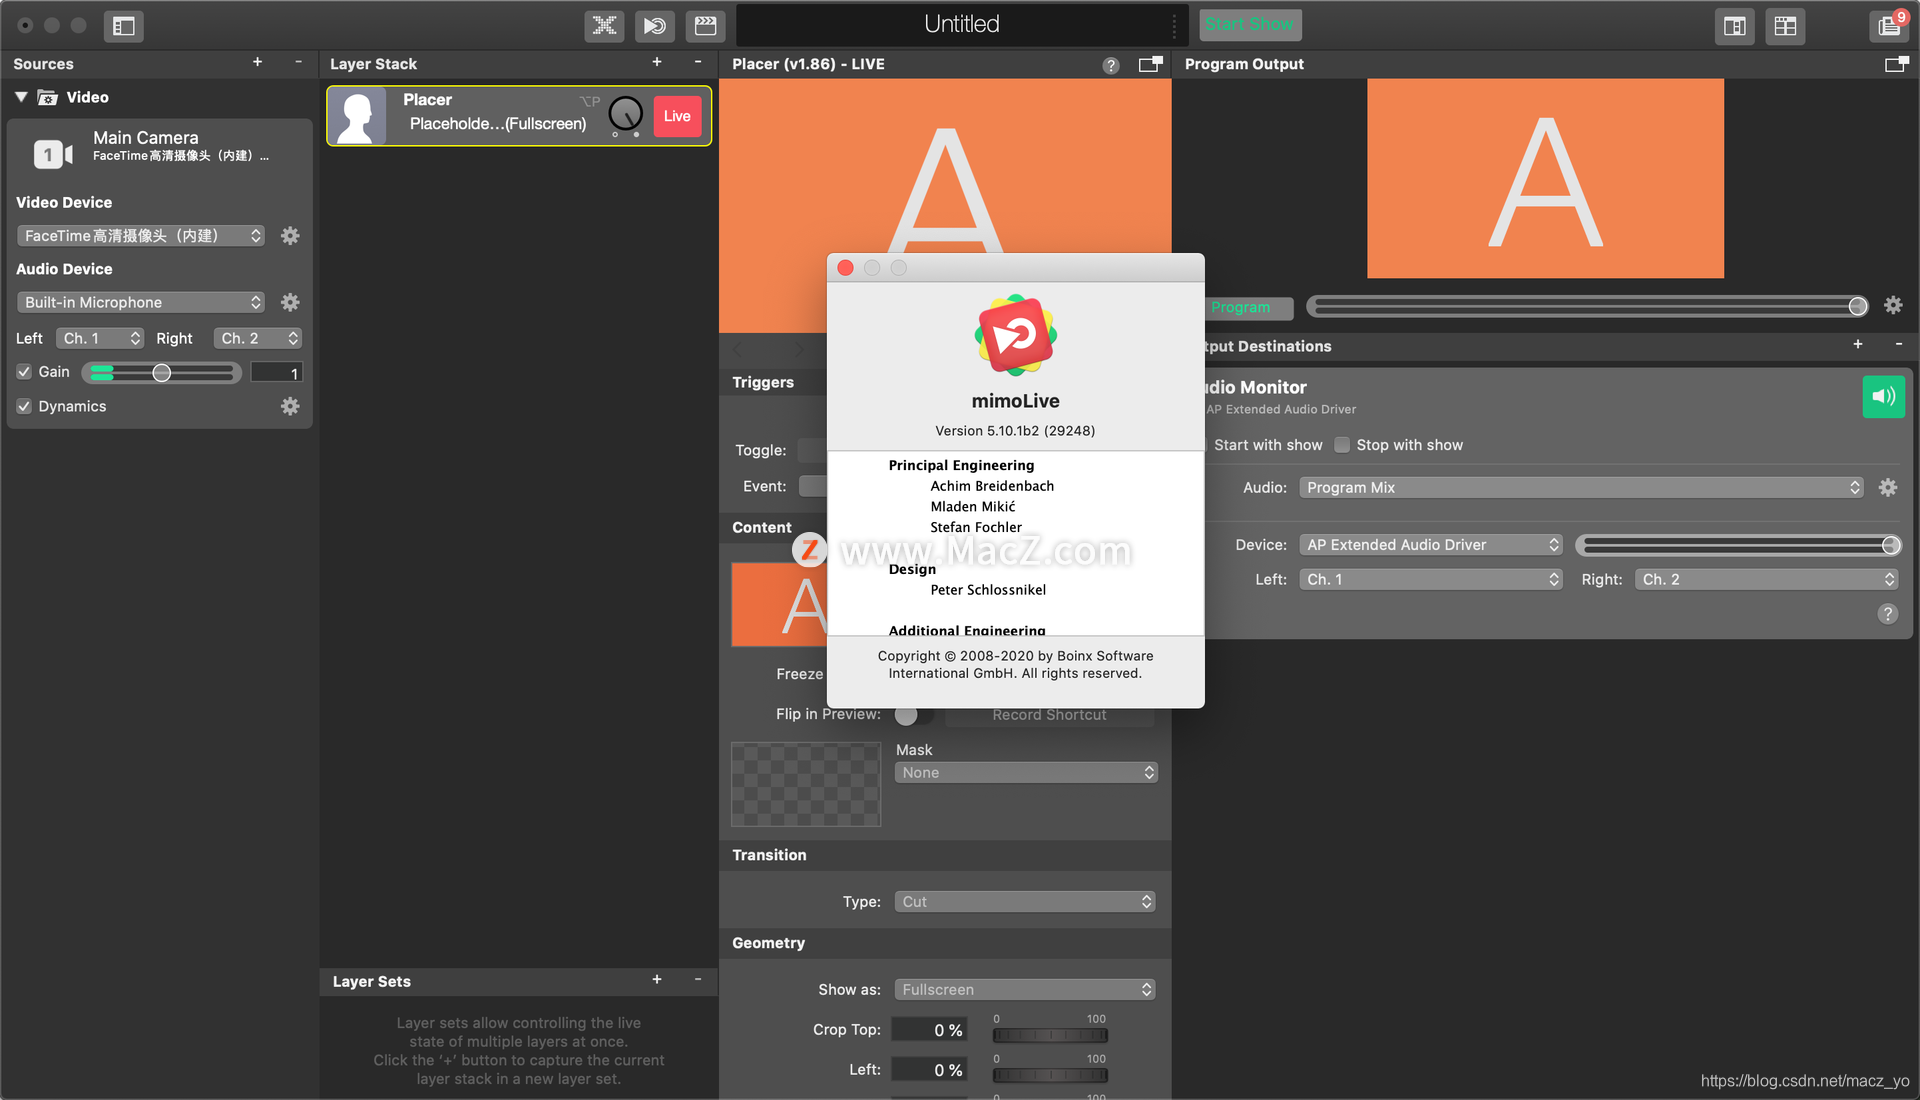
Task: Open Audio Monitor Right Ch. 2 dropdown
Action: pyautogui.click(x=1766, y=579)
